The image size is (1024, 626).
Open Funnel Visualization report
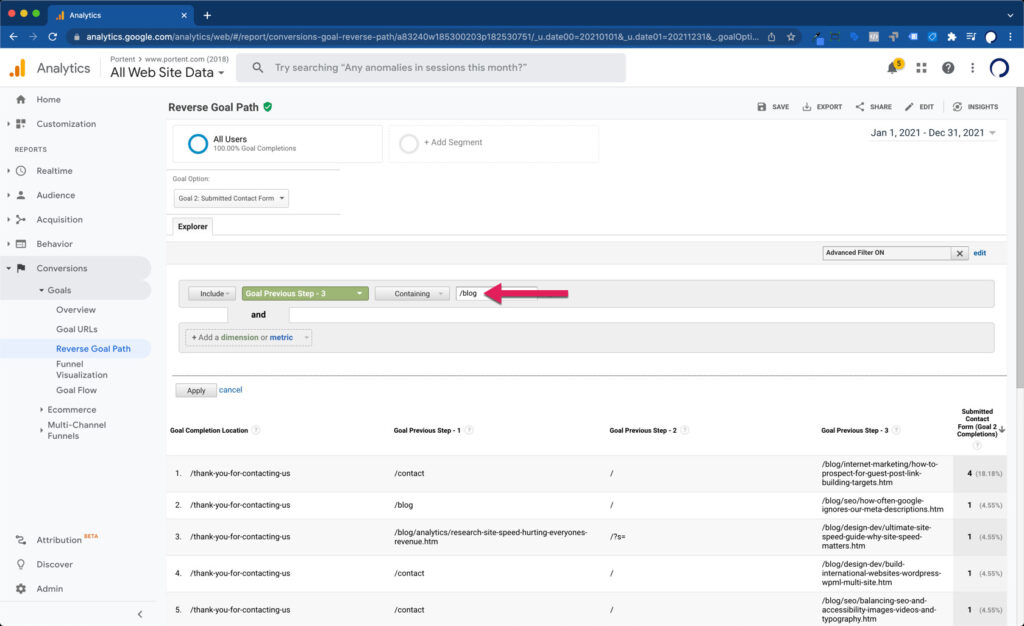pyautogui.click(x=82, y=369)
